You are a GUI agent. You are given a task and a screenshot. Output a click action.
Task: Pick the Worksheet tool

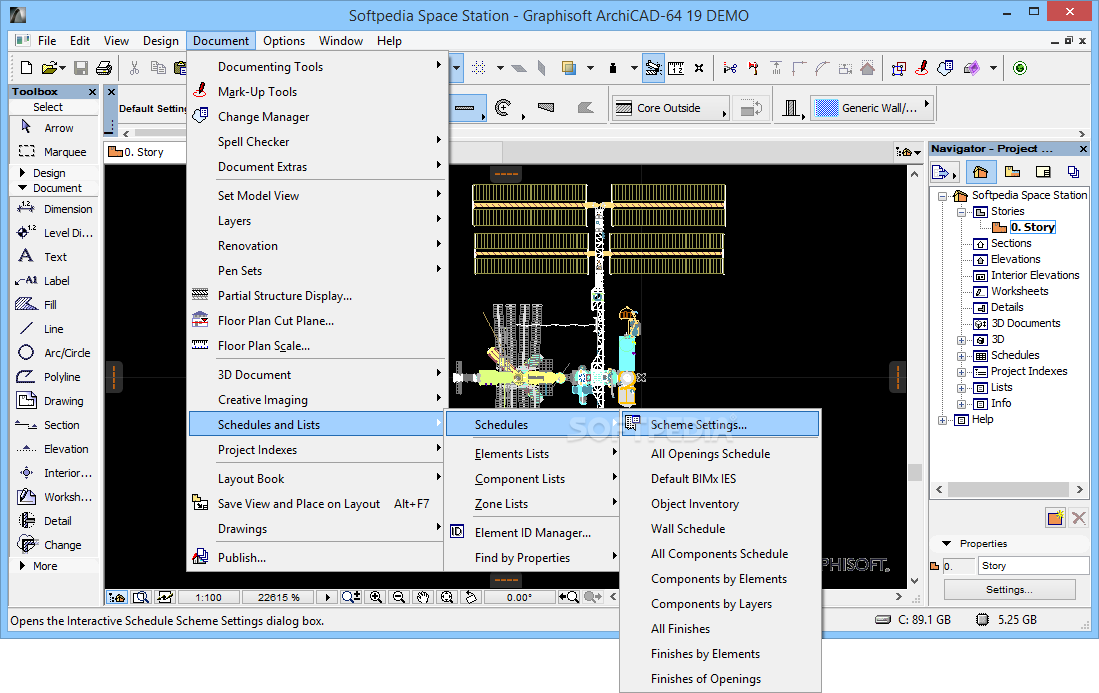(53, 497)
